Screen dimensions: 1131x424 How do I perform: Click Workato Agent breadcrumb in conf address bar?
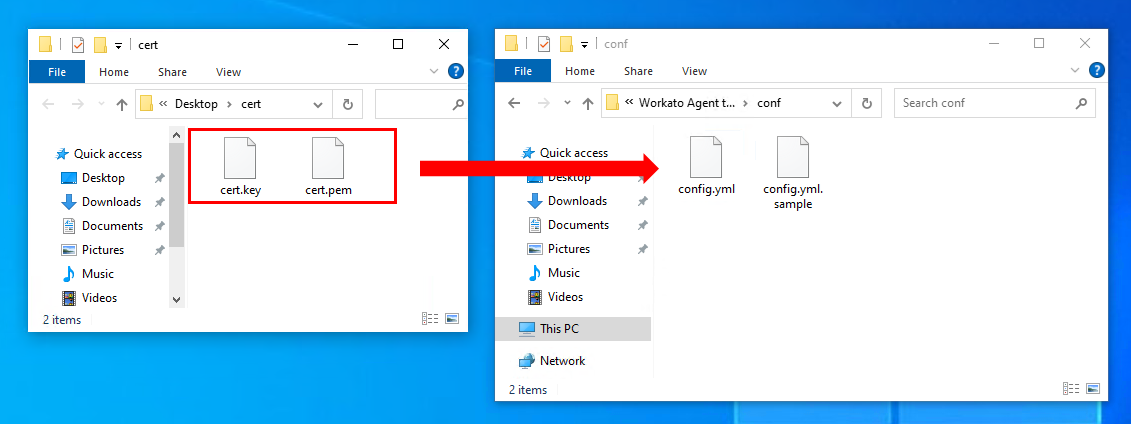(x=687, y=103)
